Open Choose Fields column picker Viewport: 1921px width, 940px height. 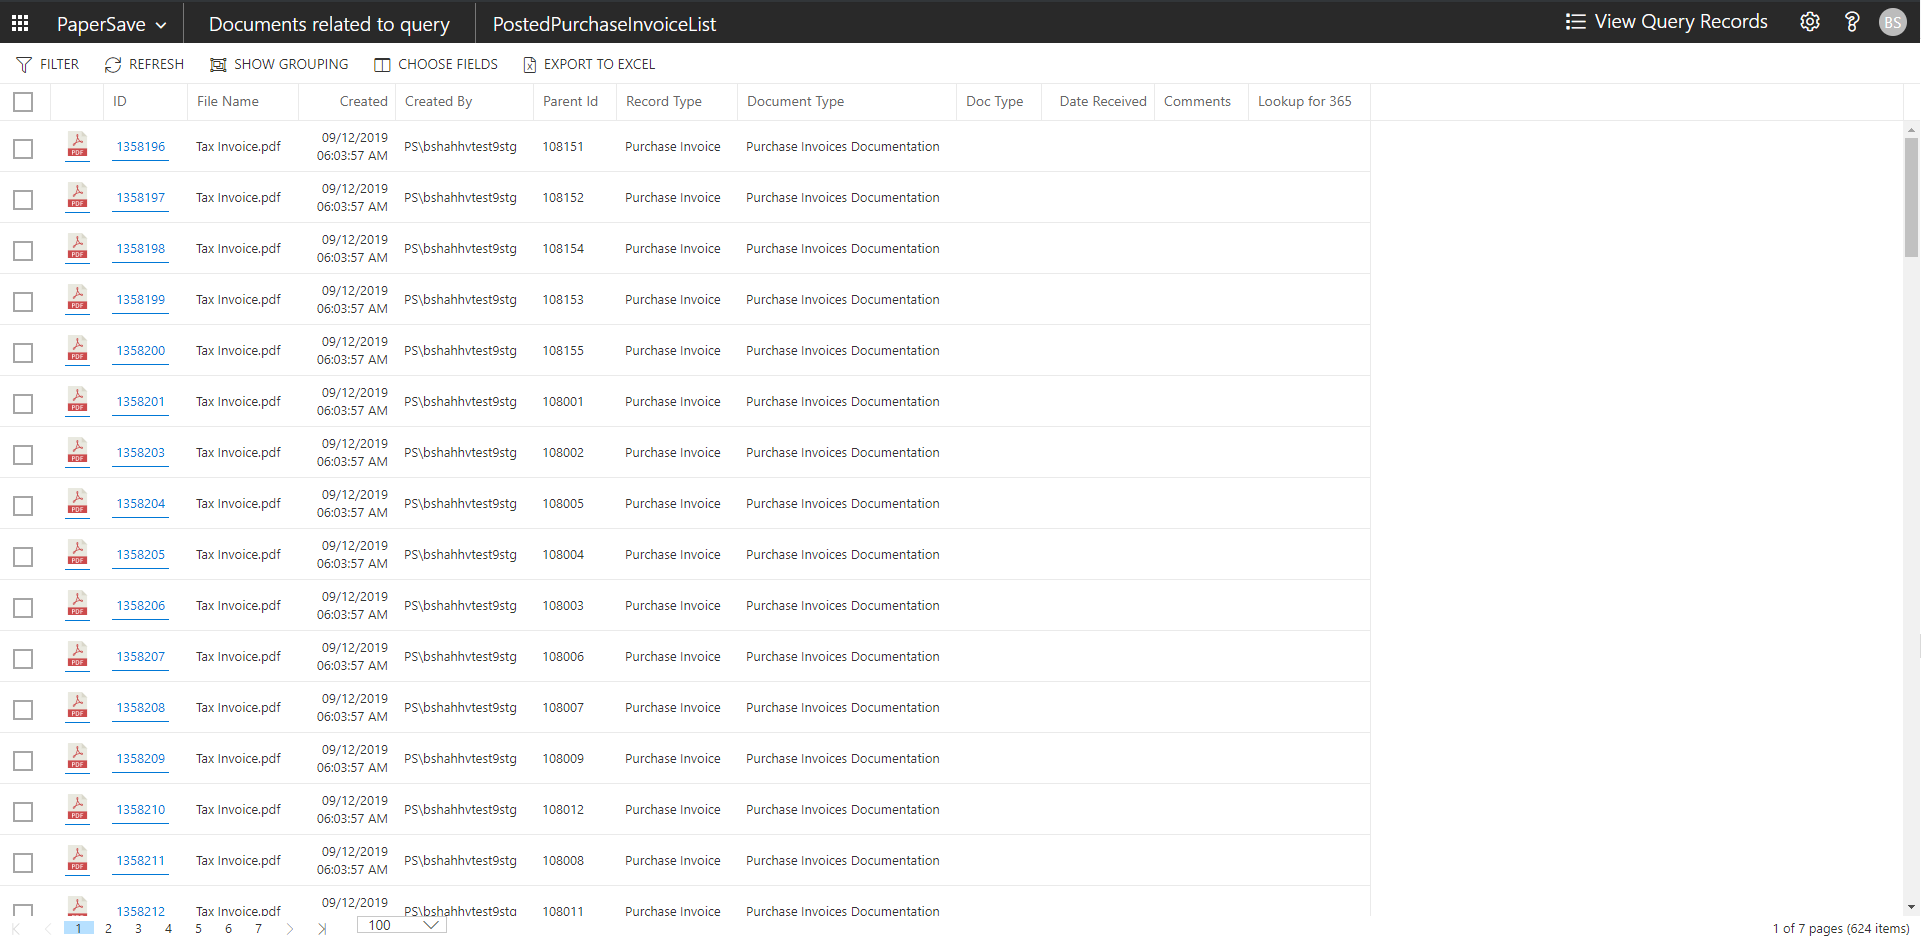point(436,65)
